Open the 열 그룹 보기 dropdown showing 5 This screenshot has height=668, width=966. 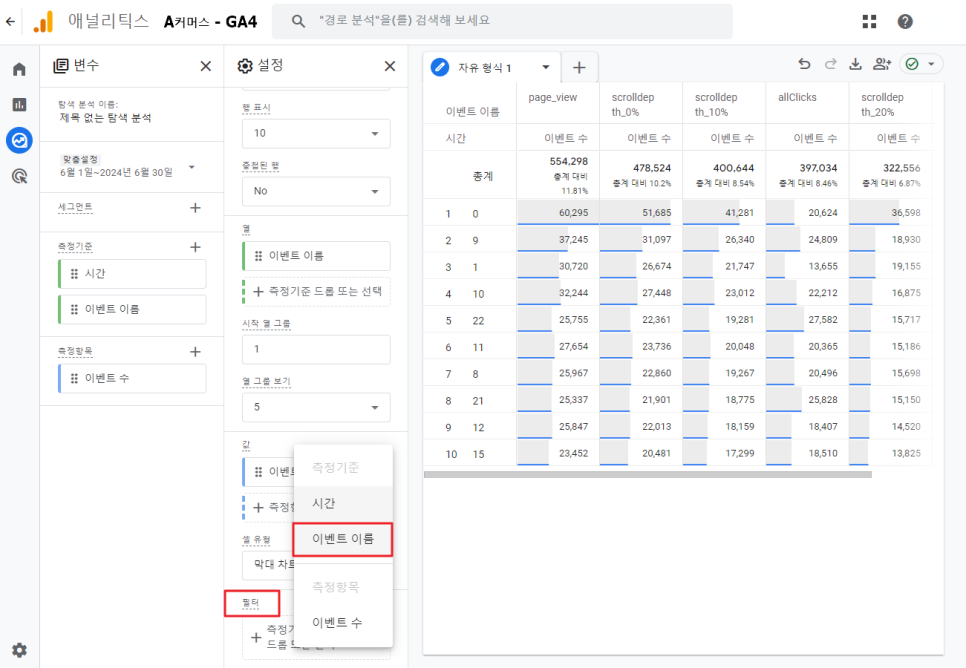[316, 407]
